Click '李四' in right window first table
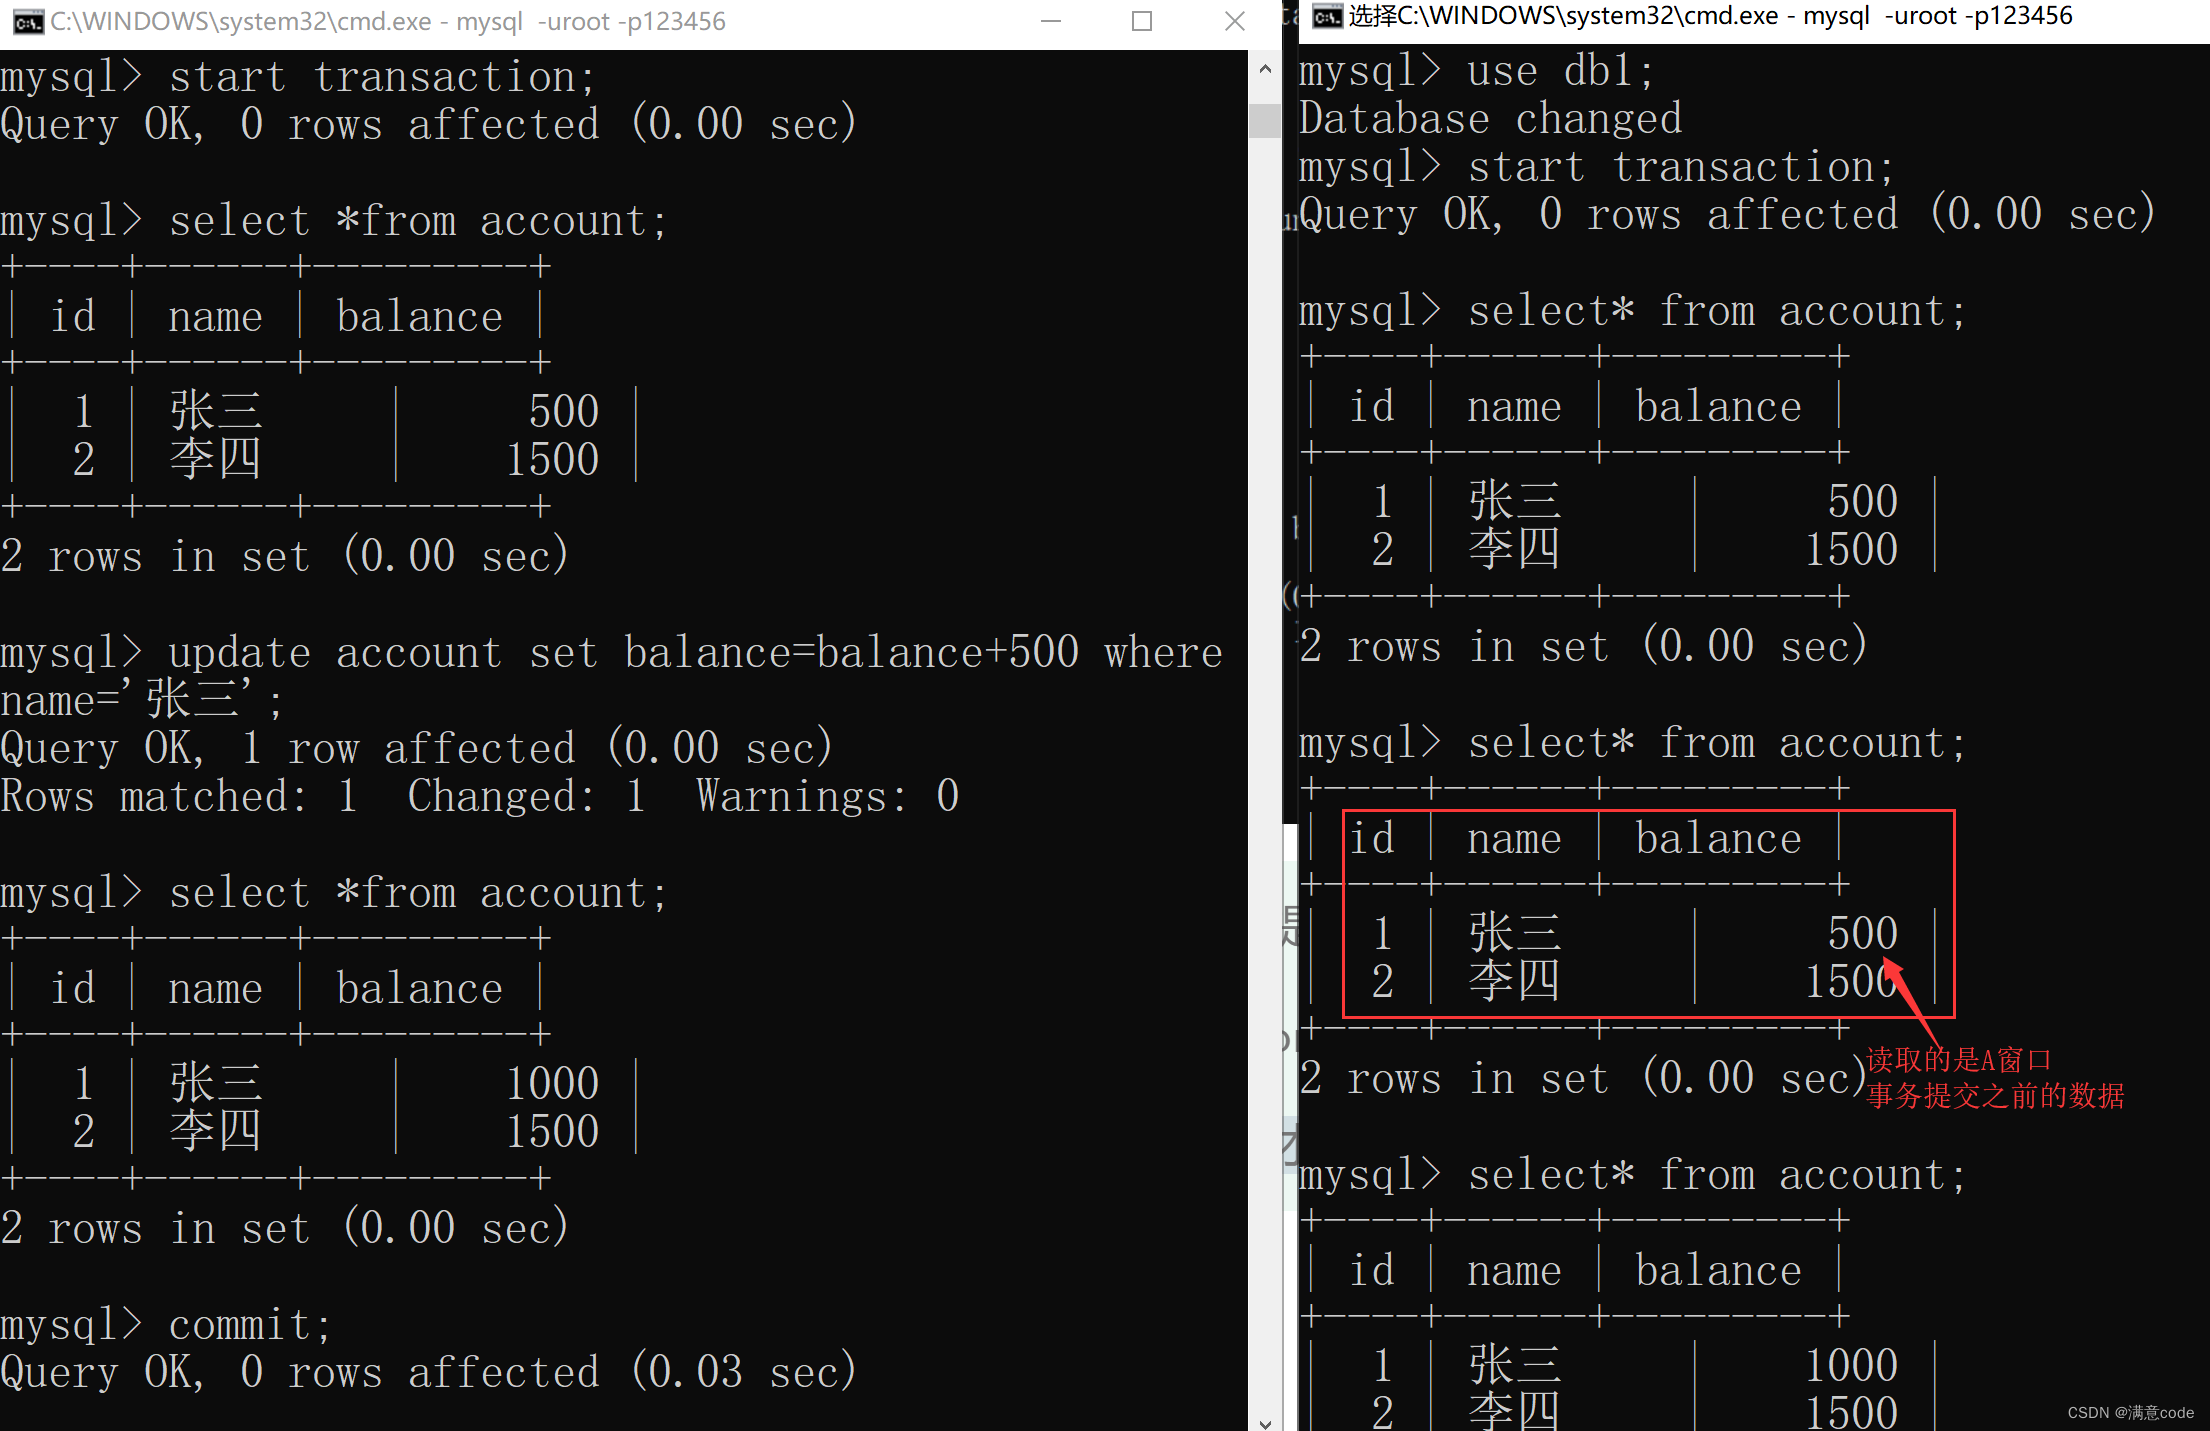 [1514, 550]
